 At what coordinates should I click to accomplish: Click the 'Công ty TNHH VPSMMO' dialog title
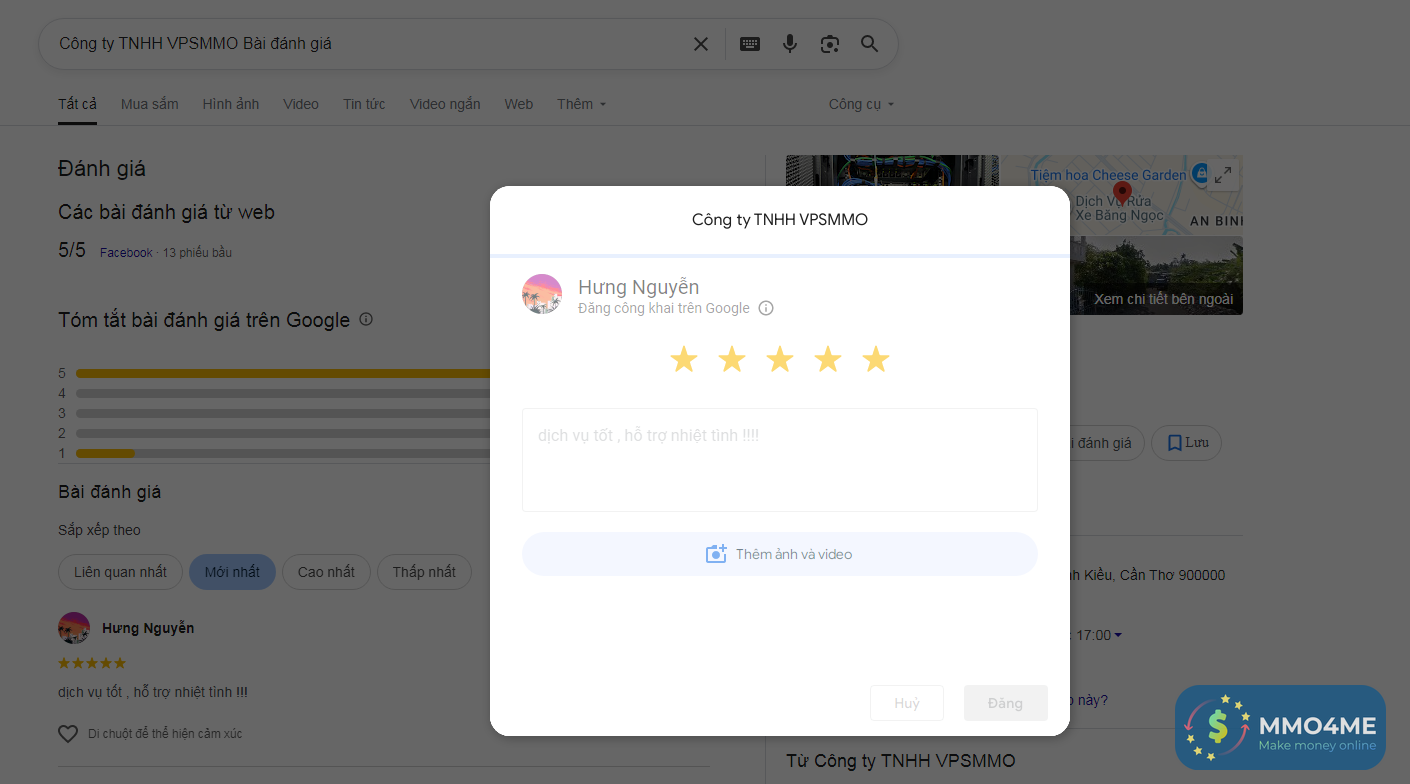pyautogui.click(x=780, y=219)
